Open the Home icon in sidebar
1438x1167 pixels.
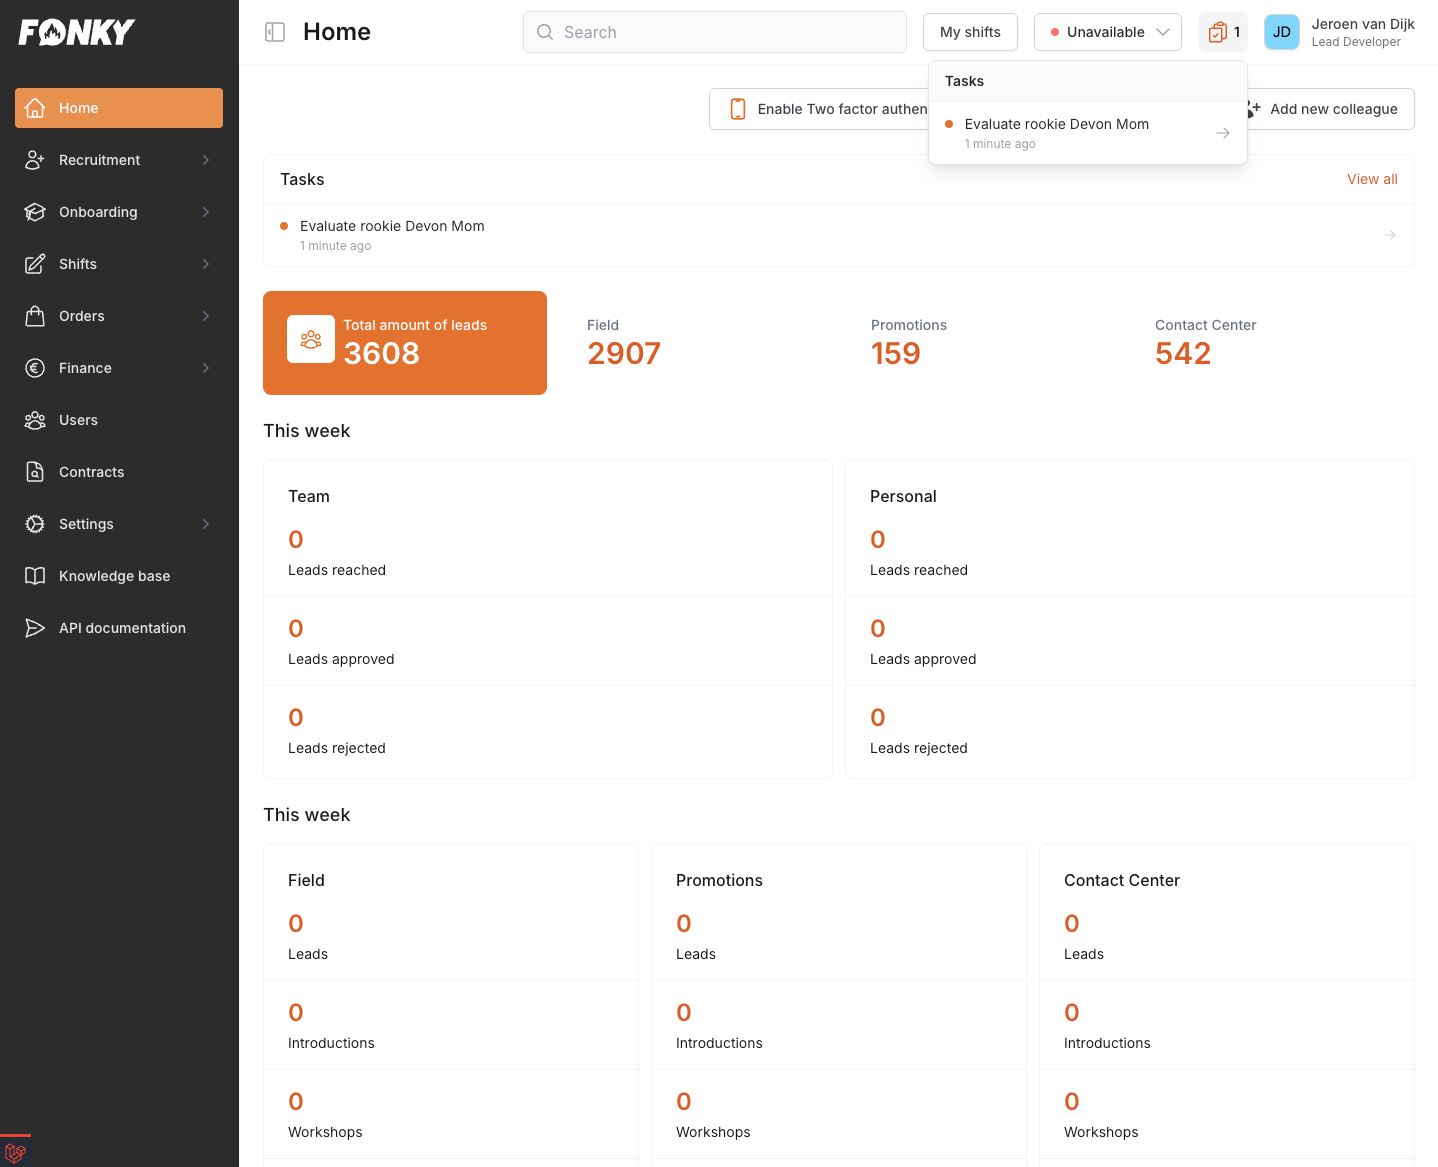click(35, 107)
